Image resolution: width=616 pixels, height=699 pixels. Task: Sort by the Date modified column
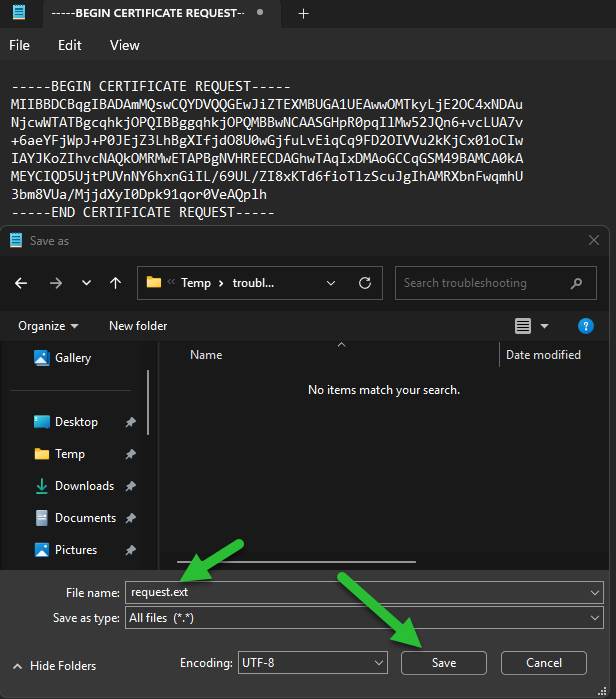click(543, 355)
